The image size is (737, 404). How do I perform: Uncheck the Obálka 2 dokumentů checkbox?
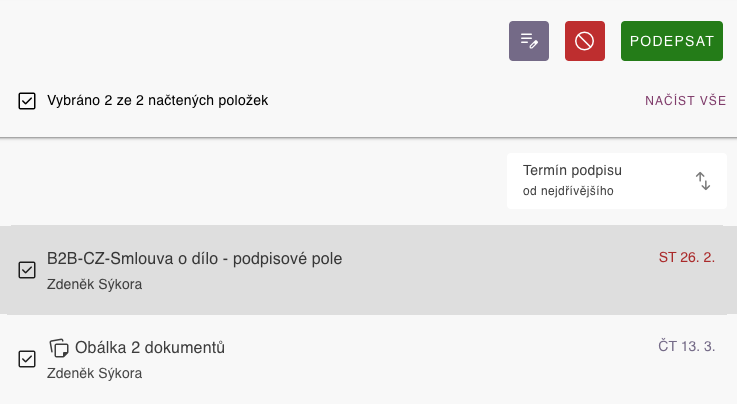(x=27, y=358)
